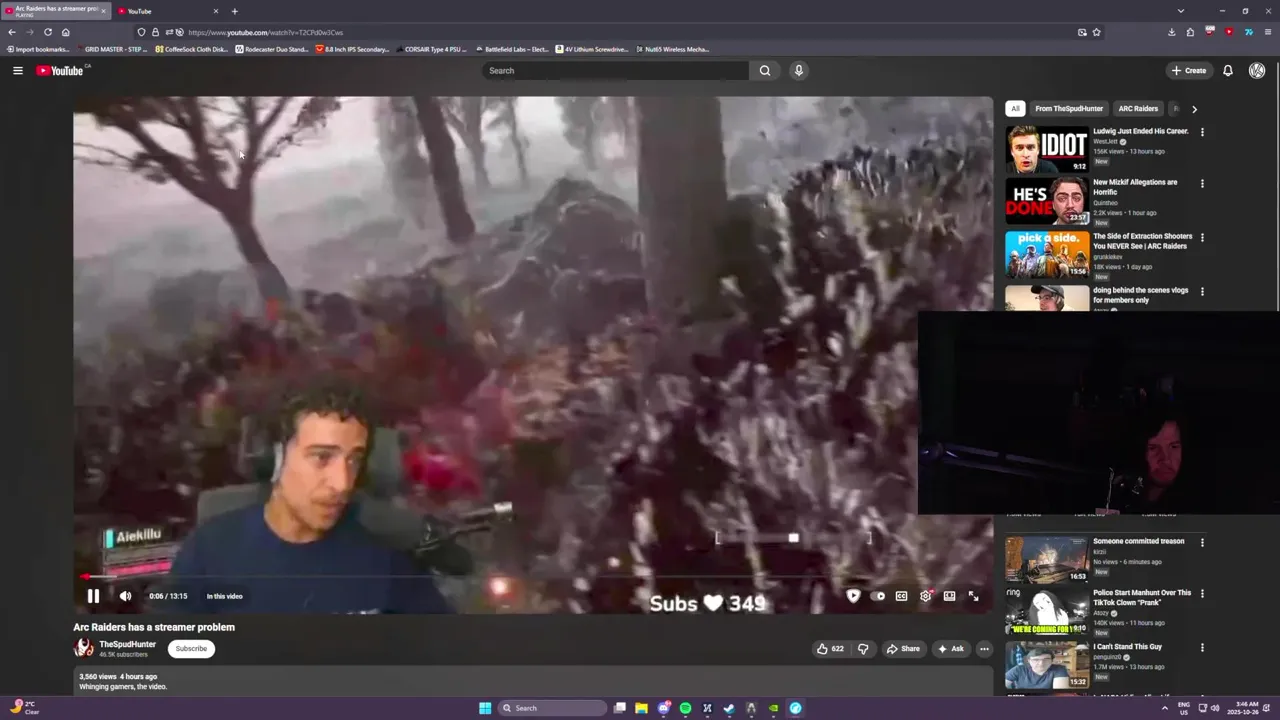Like the video with thumbs up
This screenshot has width=1280, height=720.
click(x=830, y=649)
